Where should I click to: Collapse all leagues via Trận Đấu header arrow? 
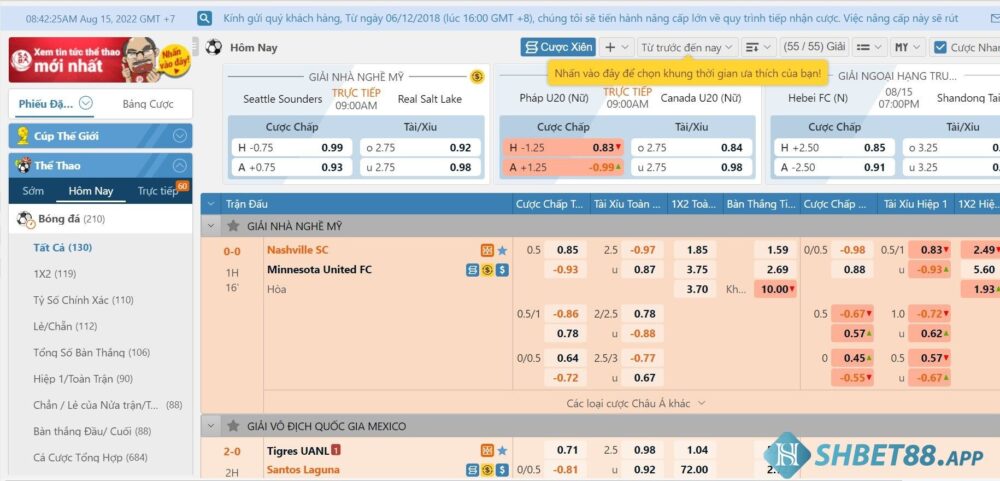[210, 204]
